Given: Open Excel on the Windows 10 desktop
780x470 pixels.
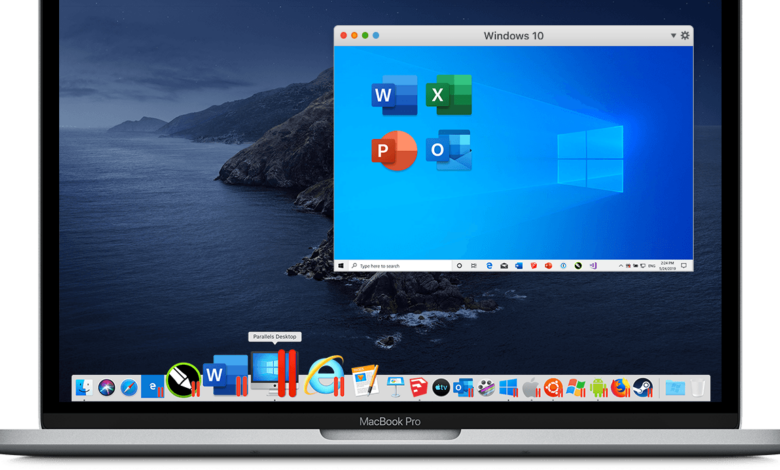Looking at the screenshot, I should [x=449, y=95].
